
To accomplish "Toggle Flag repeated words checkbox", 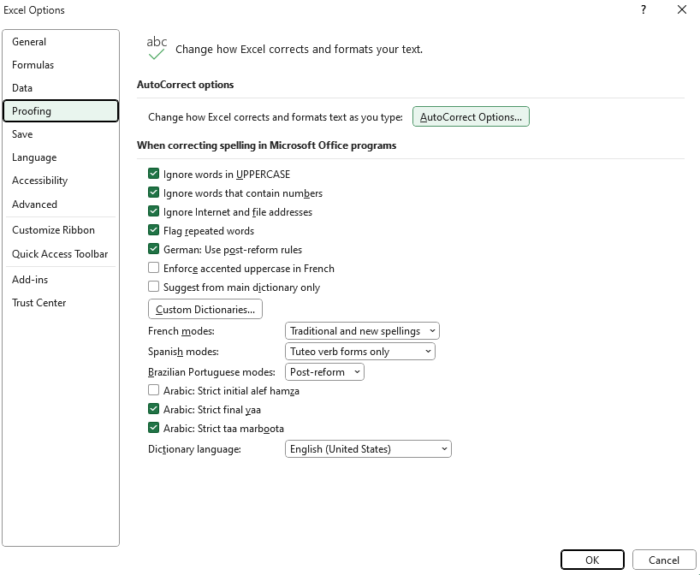I will click(154, 230).
